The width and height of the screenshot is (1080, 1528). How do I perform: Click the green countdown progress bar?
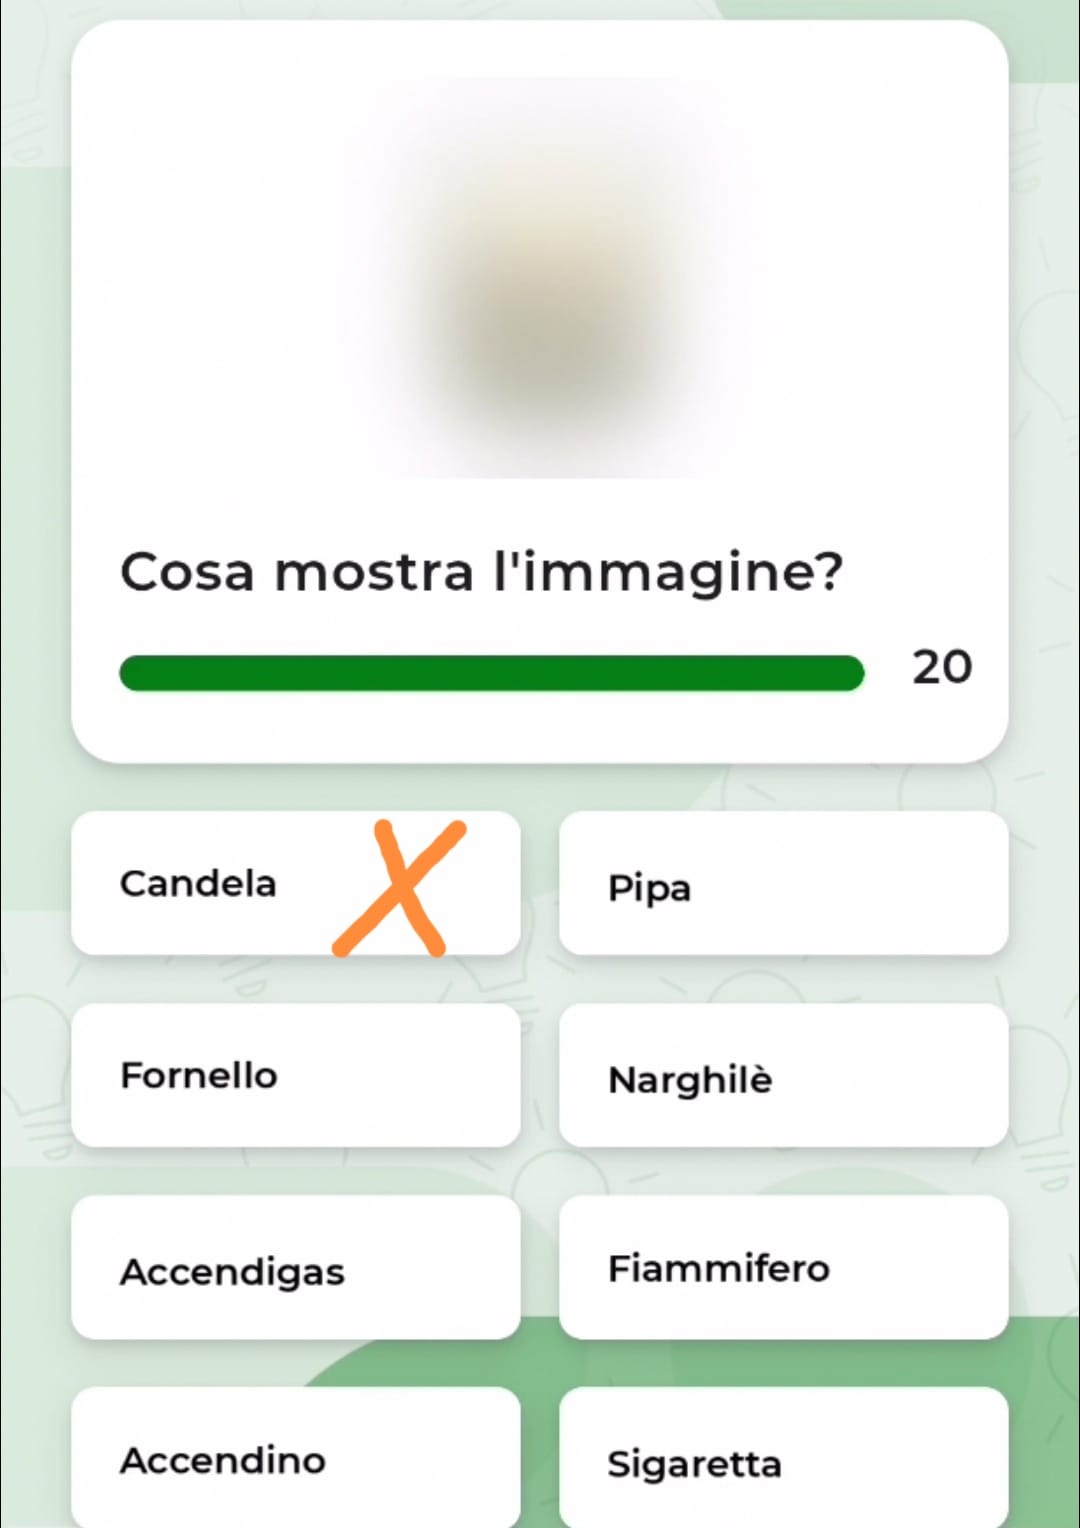[x=490, y=673]
